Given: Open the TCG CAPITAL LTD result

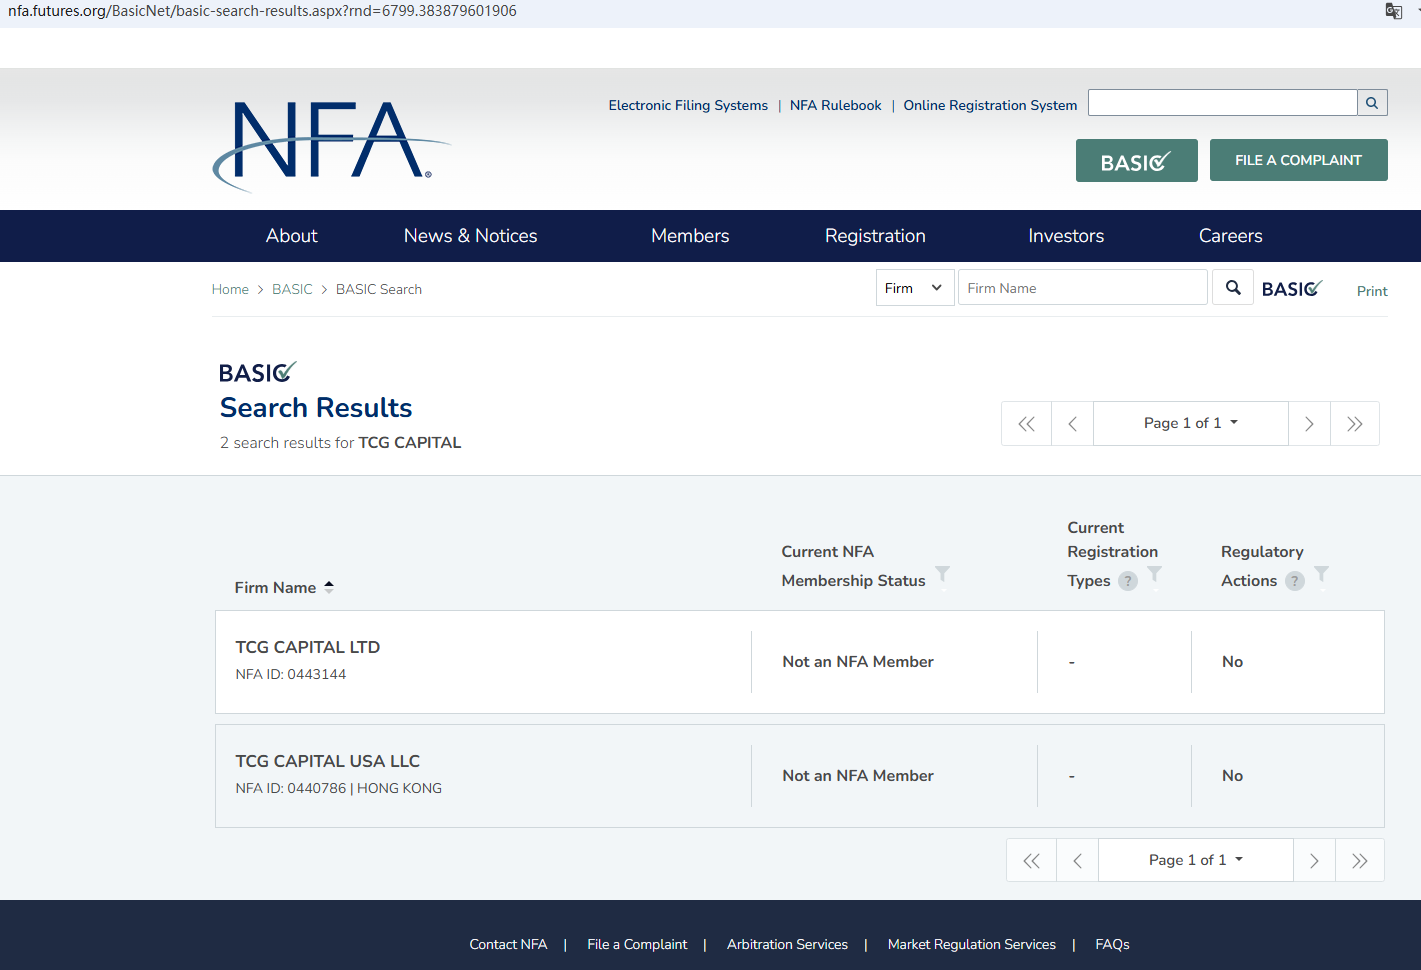Looking at the screenshot, I should click(308, 647).
